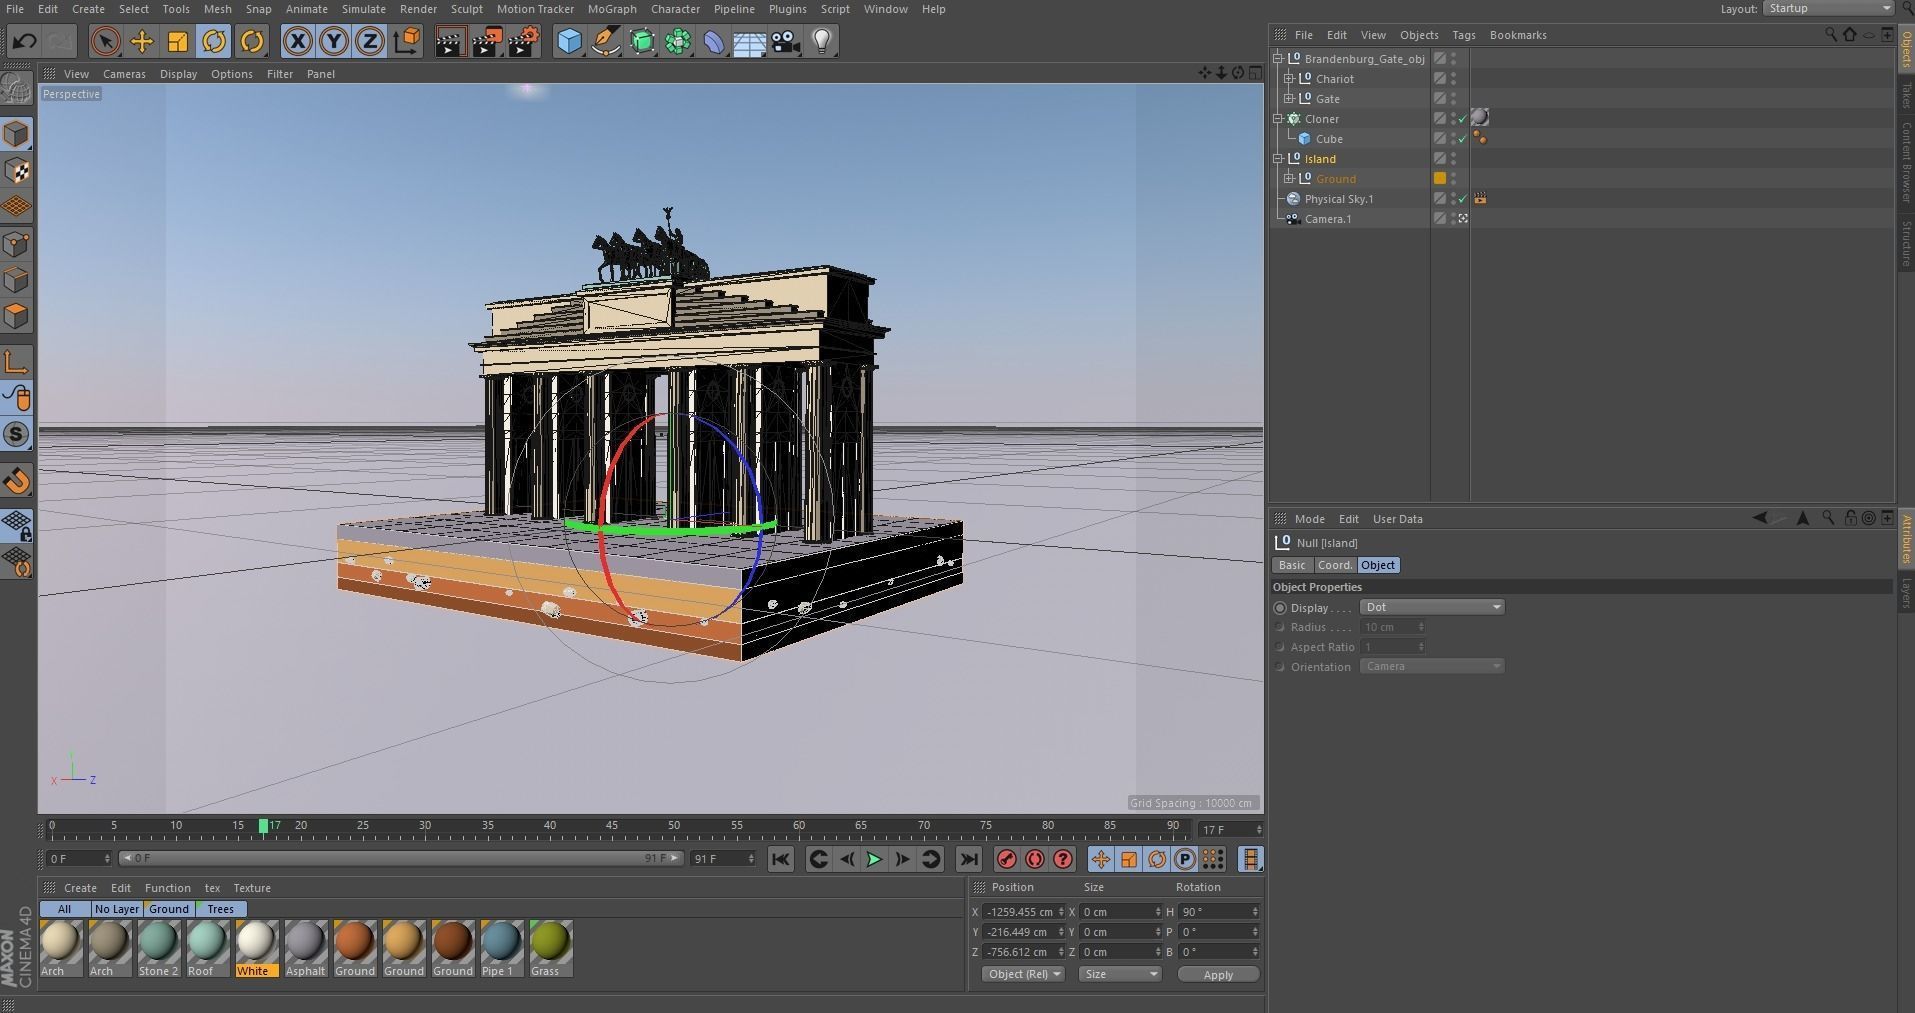Select the Live Selection tool

click(x=105, y=41)
